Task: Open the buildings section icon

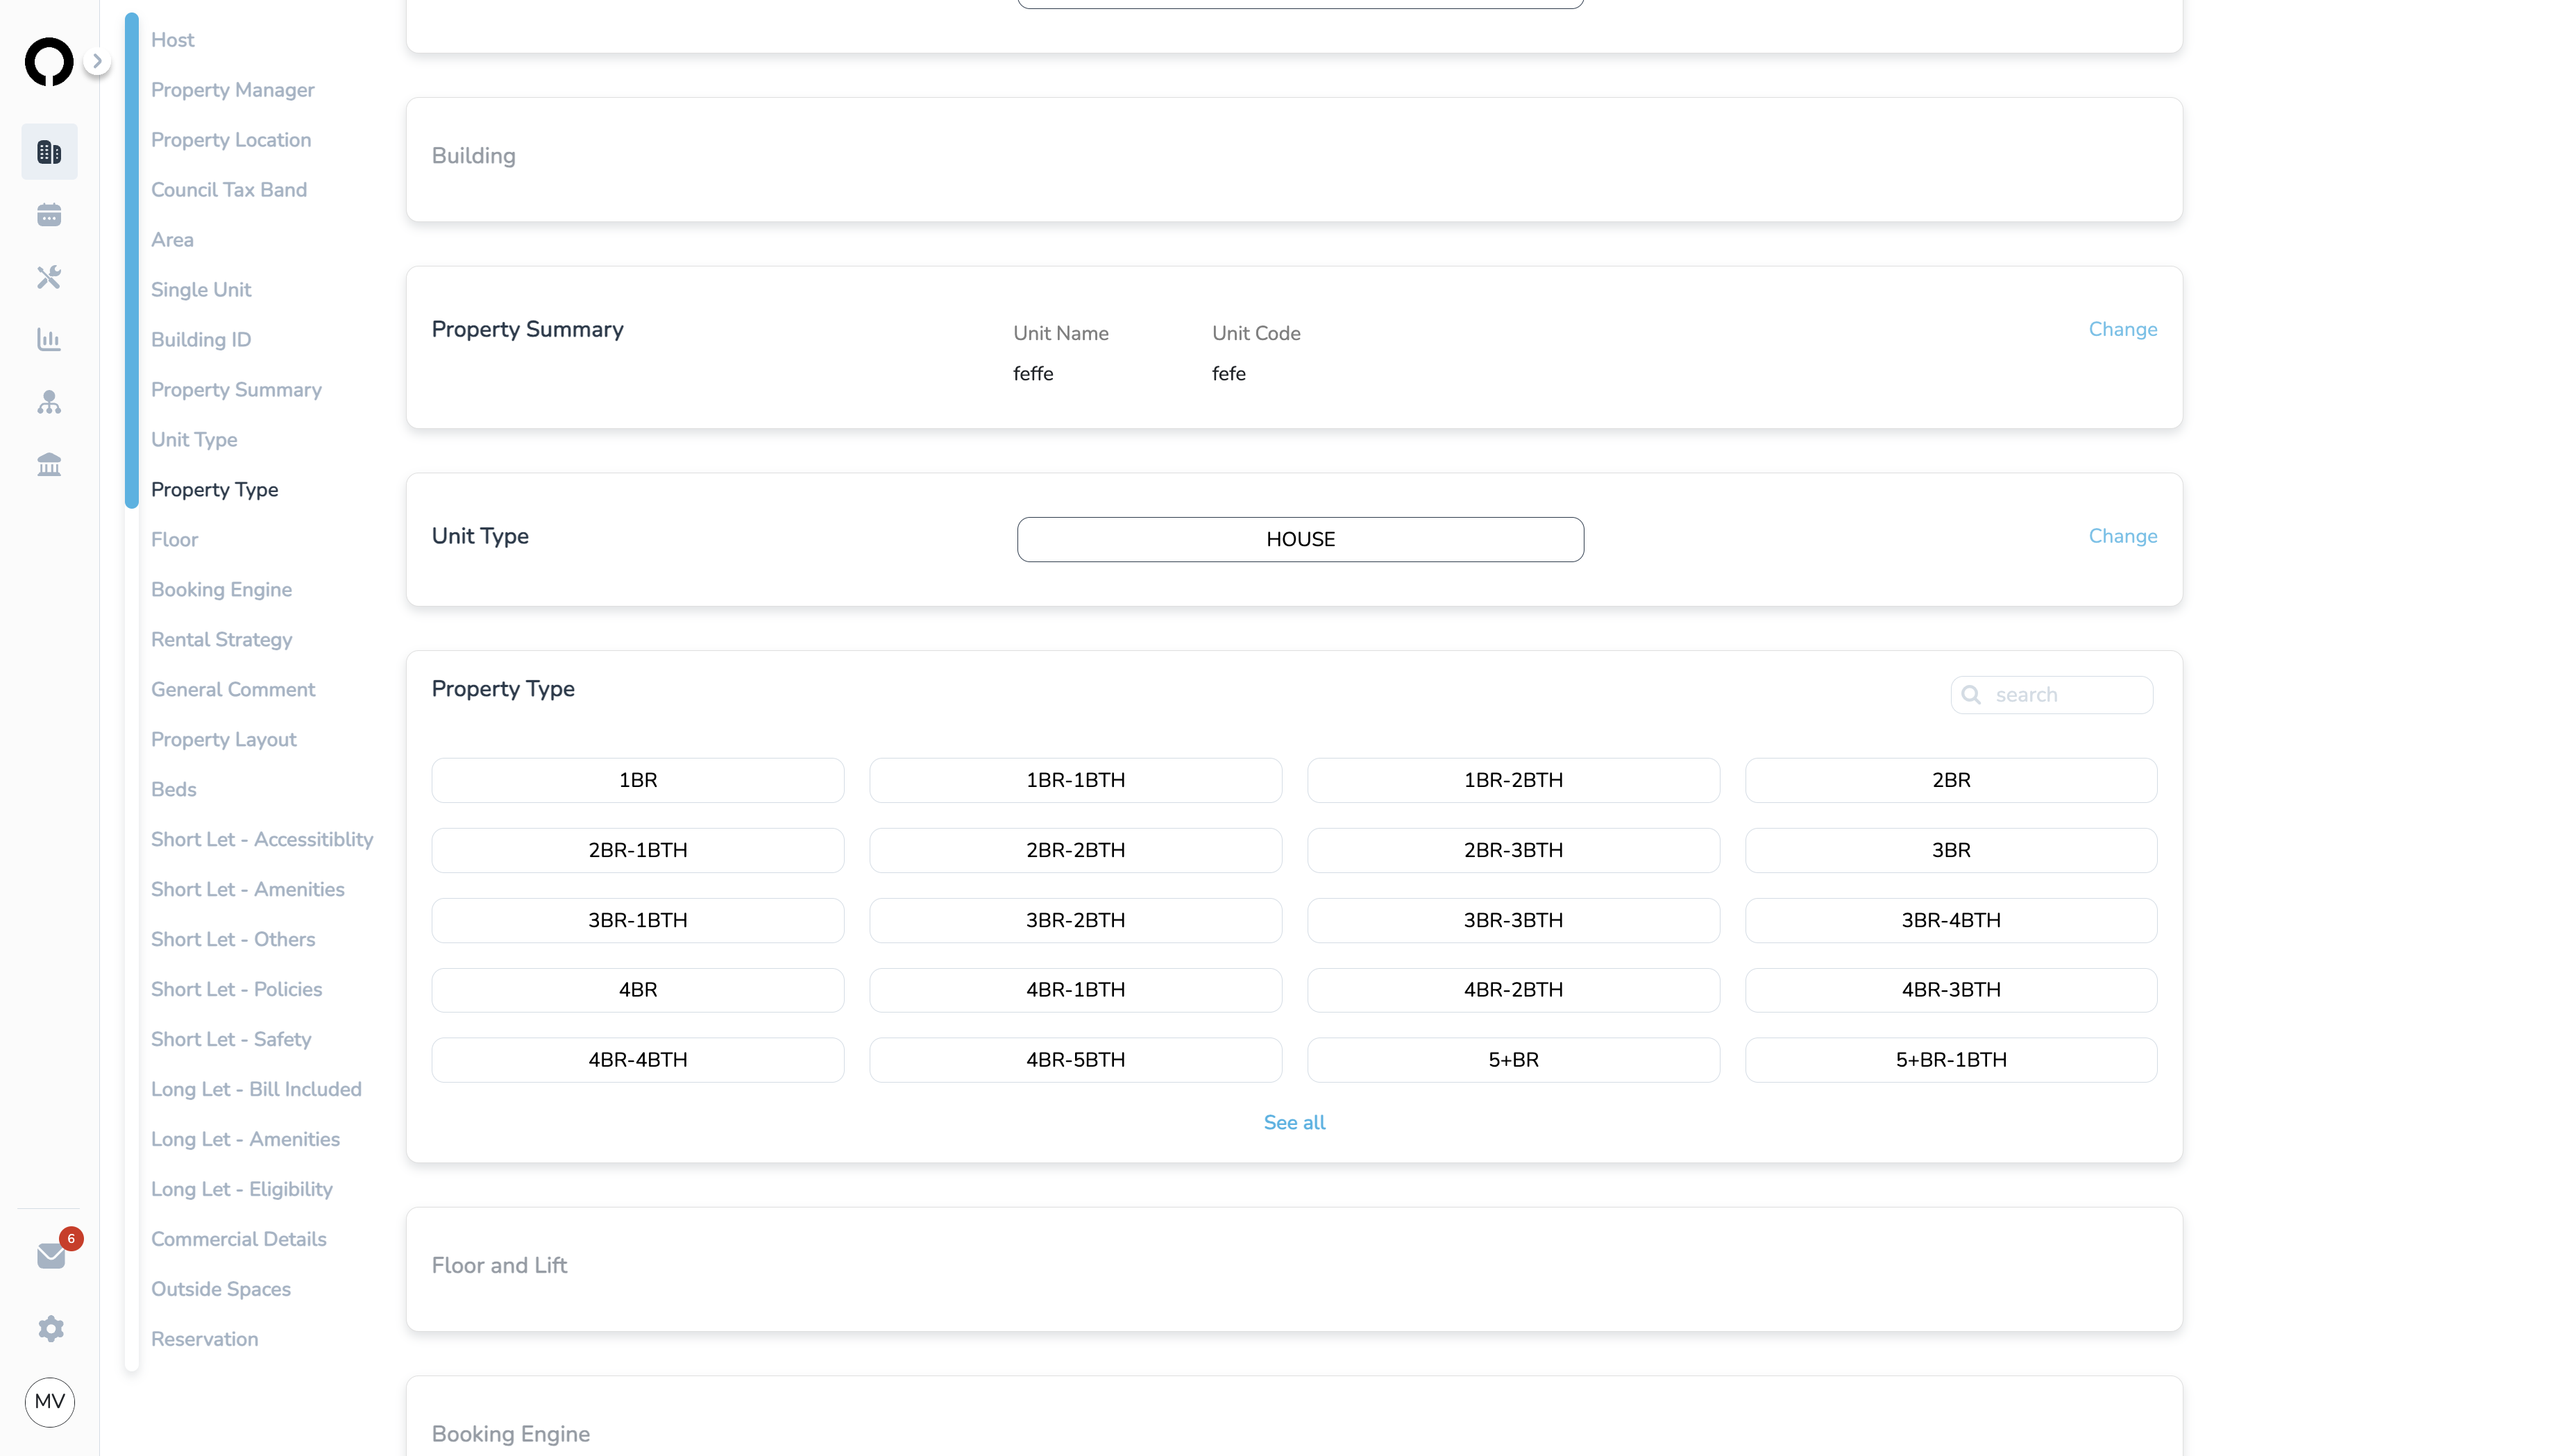Action: point(49,152)
